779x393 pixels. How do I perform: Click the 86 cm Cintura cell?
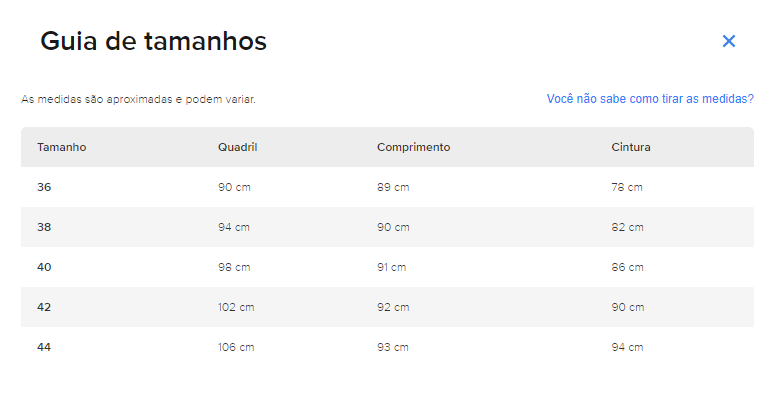point(627,267)
